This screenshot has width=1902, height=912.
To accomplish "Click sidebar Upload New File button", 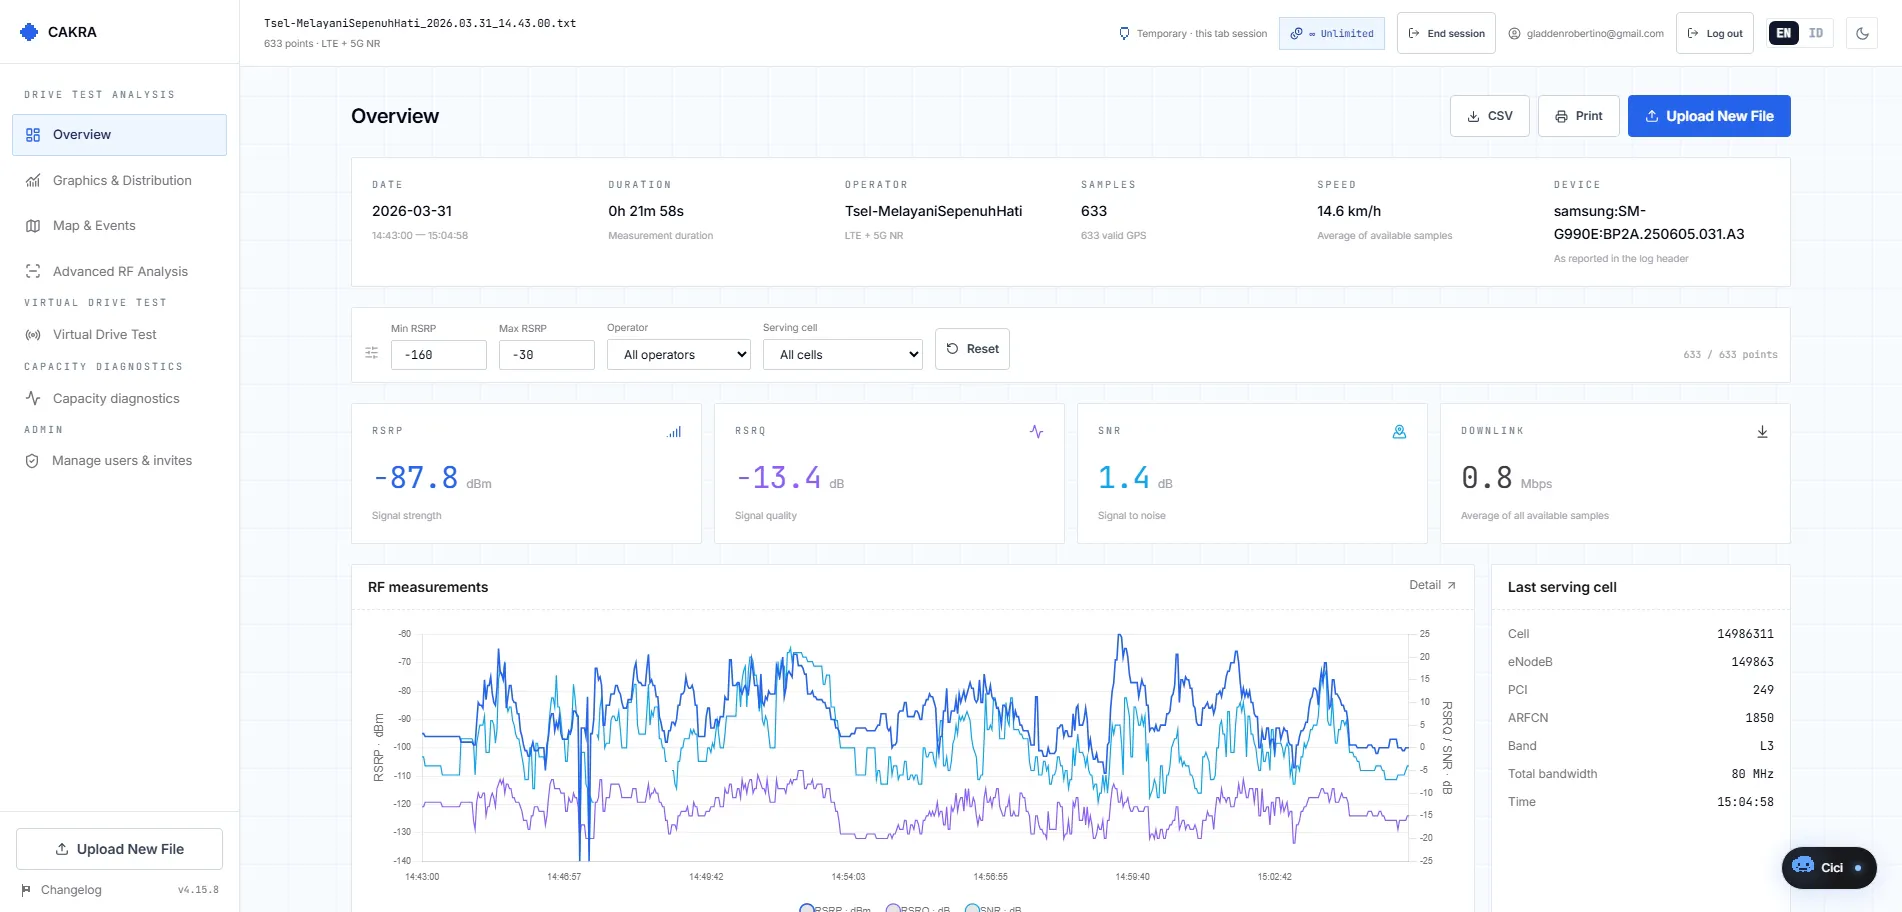I will (x=119, y=849).
